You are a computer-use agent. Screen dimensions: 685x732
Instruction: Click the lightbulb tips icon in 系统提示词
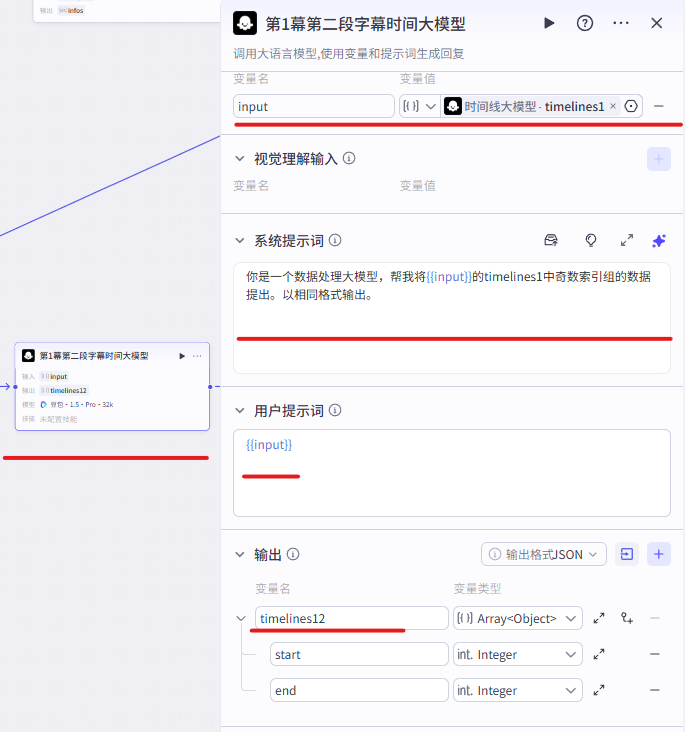click(x=591, y=240)
